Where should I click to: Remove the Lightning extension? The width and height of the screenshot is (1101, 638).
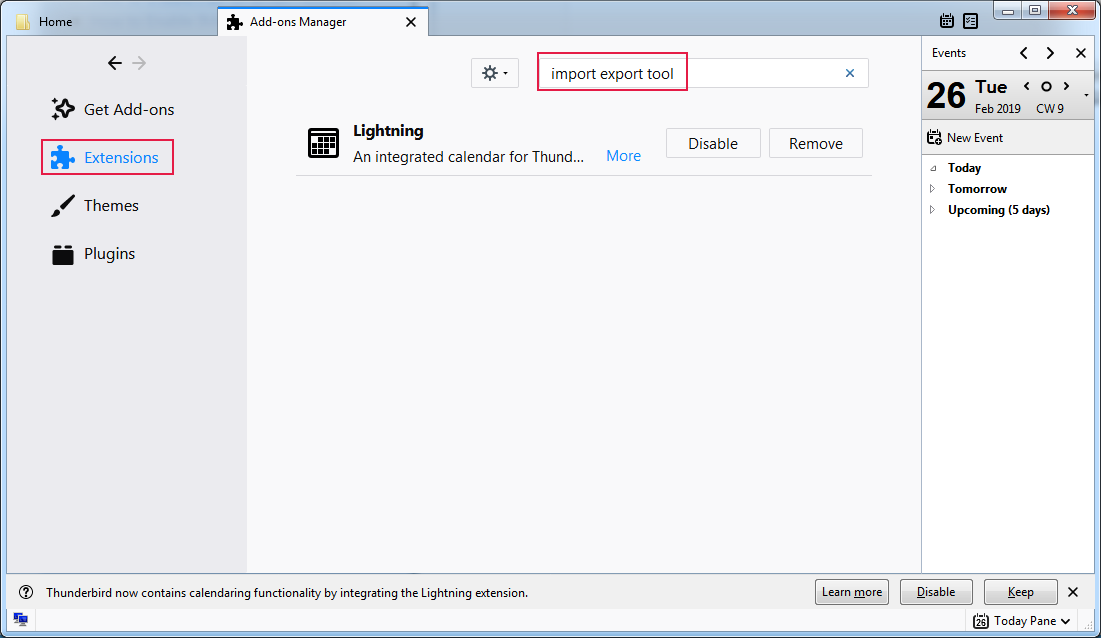[x=816, y=143]
